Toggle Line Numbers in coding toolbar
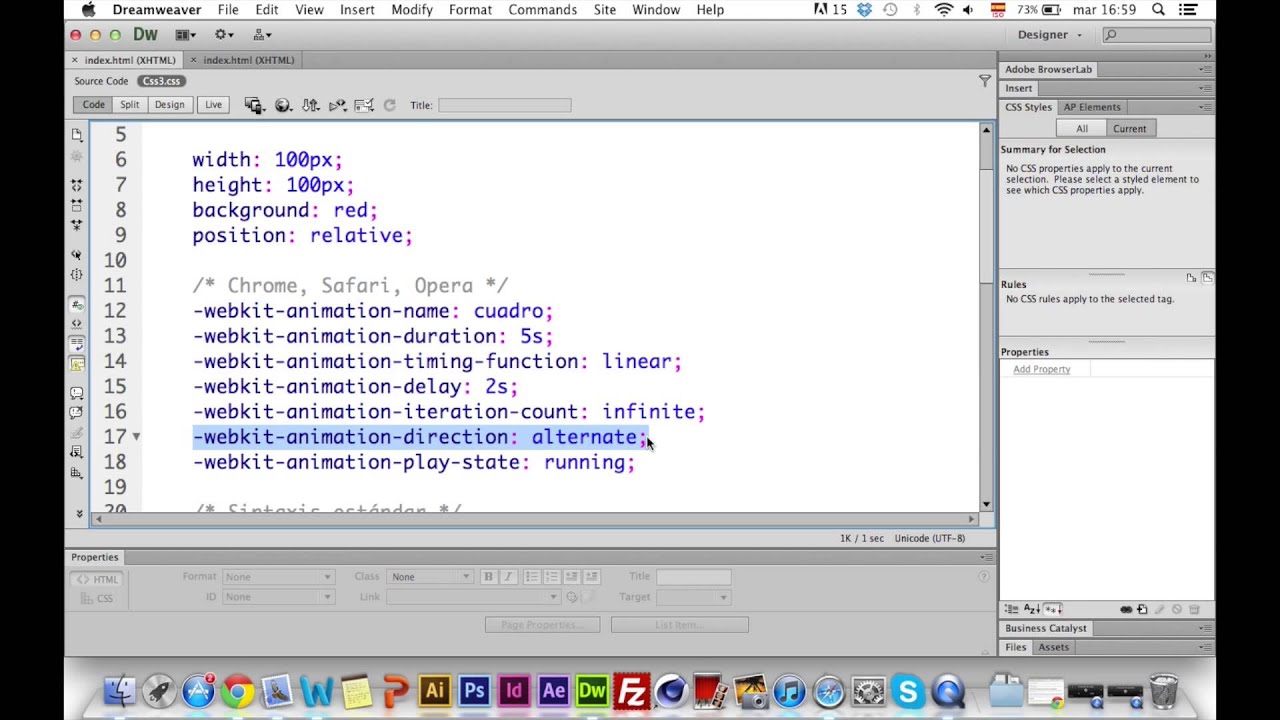 click(77, 304)
